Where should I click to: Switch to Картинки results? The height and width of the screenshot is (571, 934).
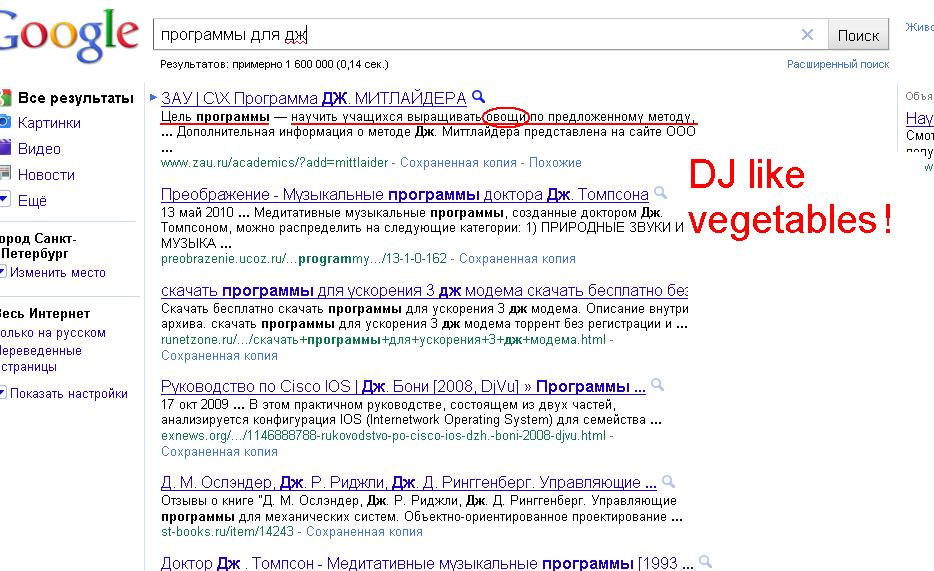pos(49,123)
